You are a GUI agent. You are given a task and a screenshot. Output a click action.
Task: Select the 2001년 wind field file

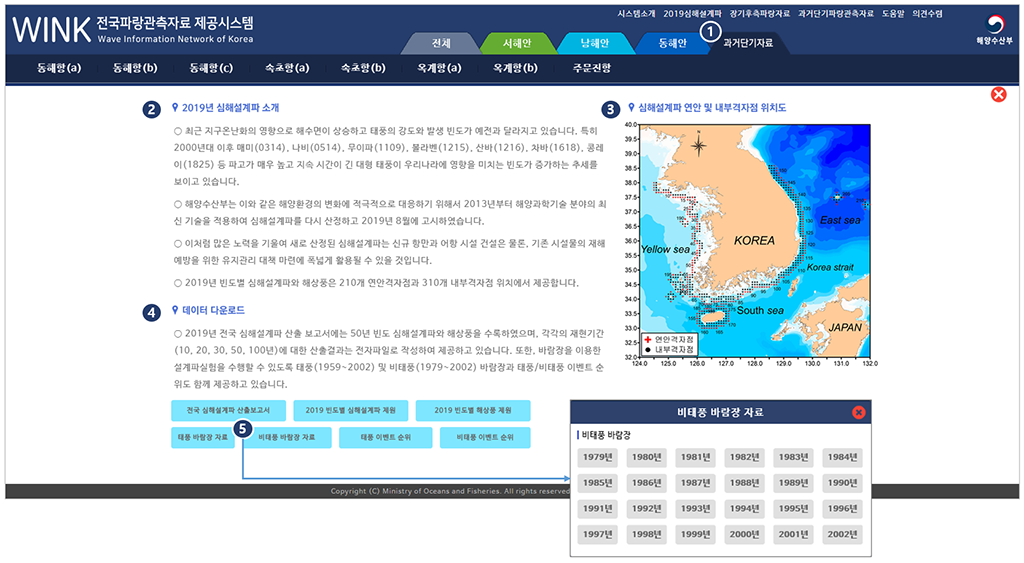(793, 534)
